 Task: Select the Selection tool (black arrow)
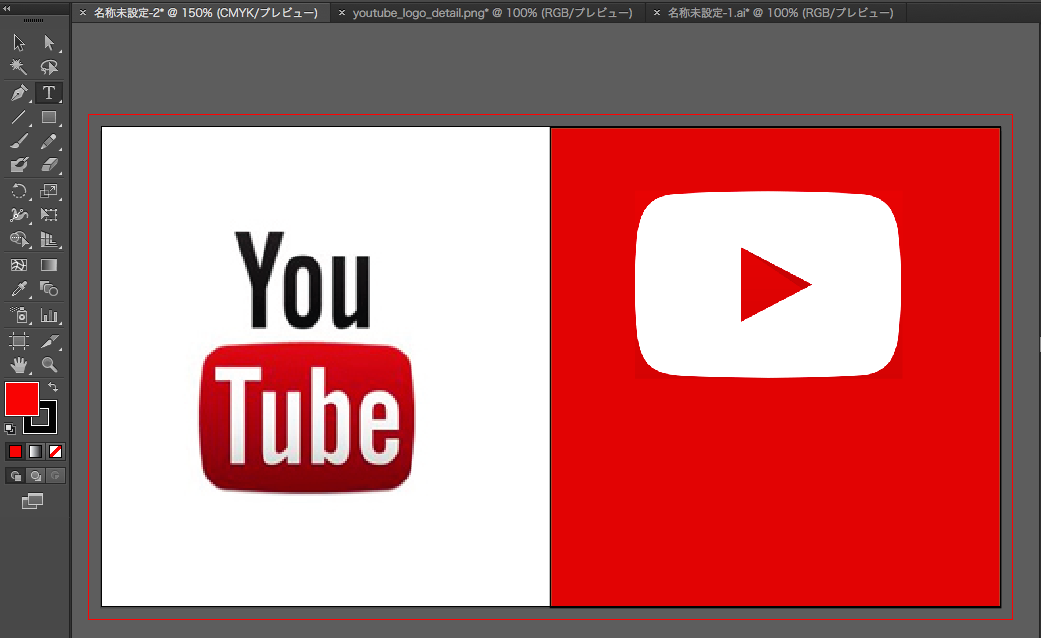click(19, 43)
